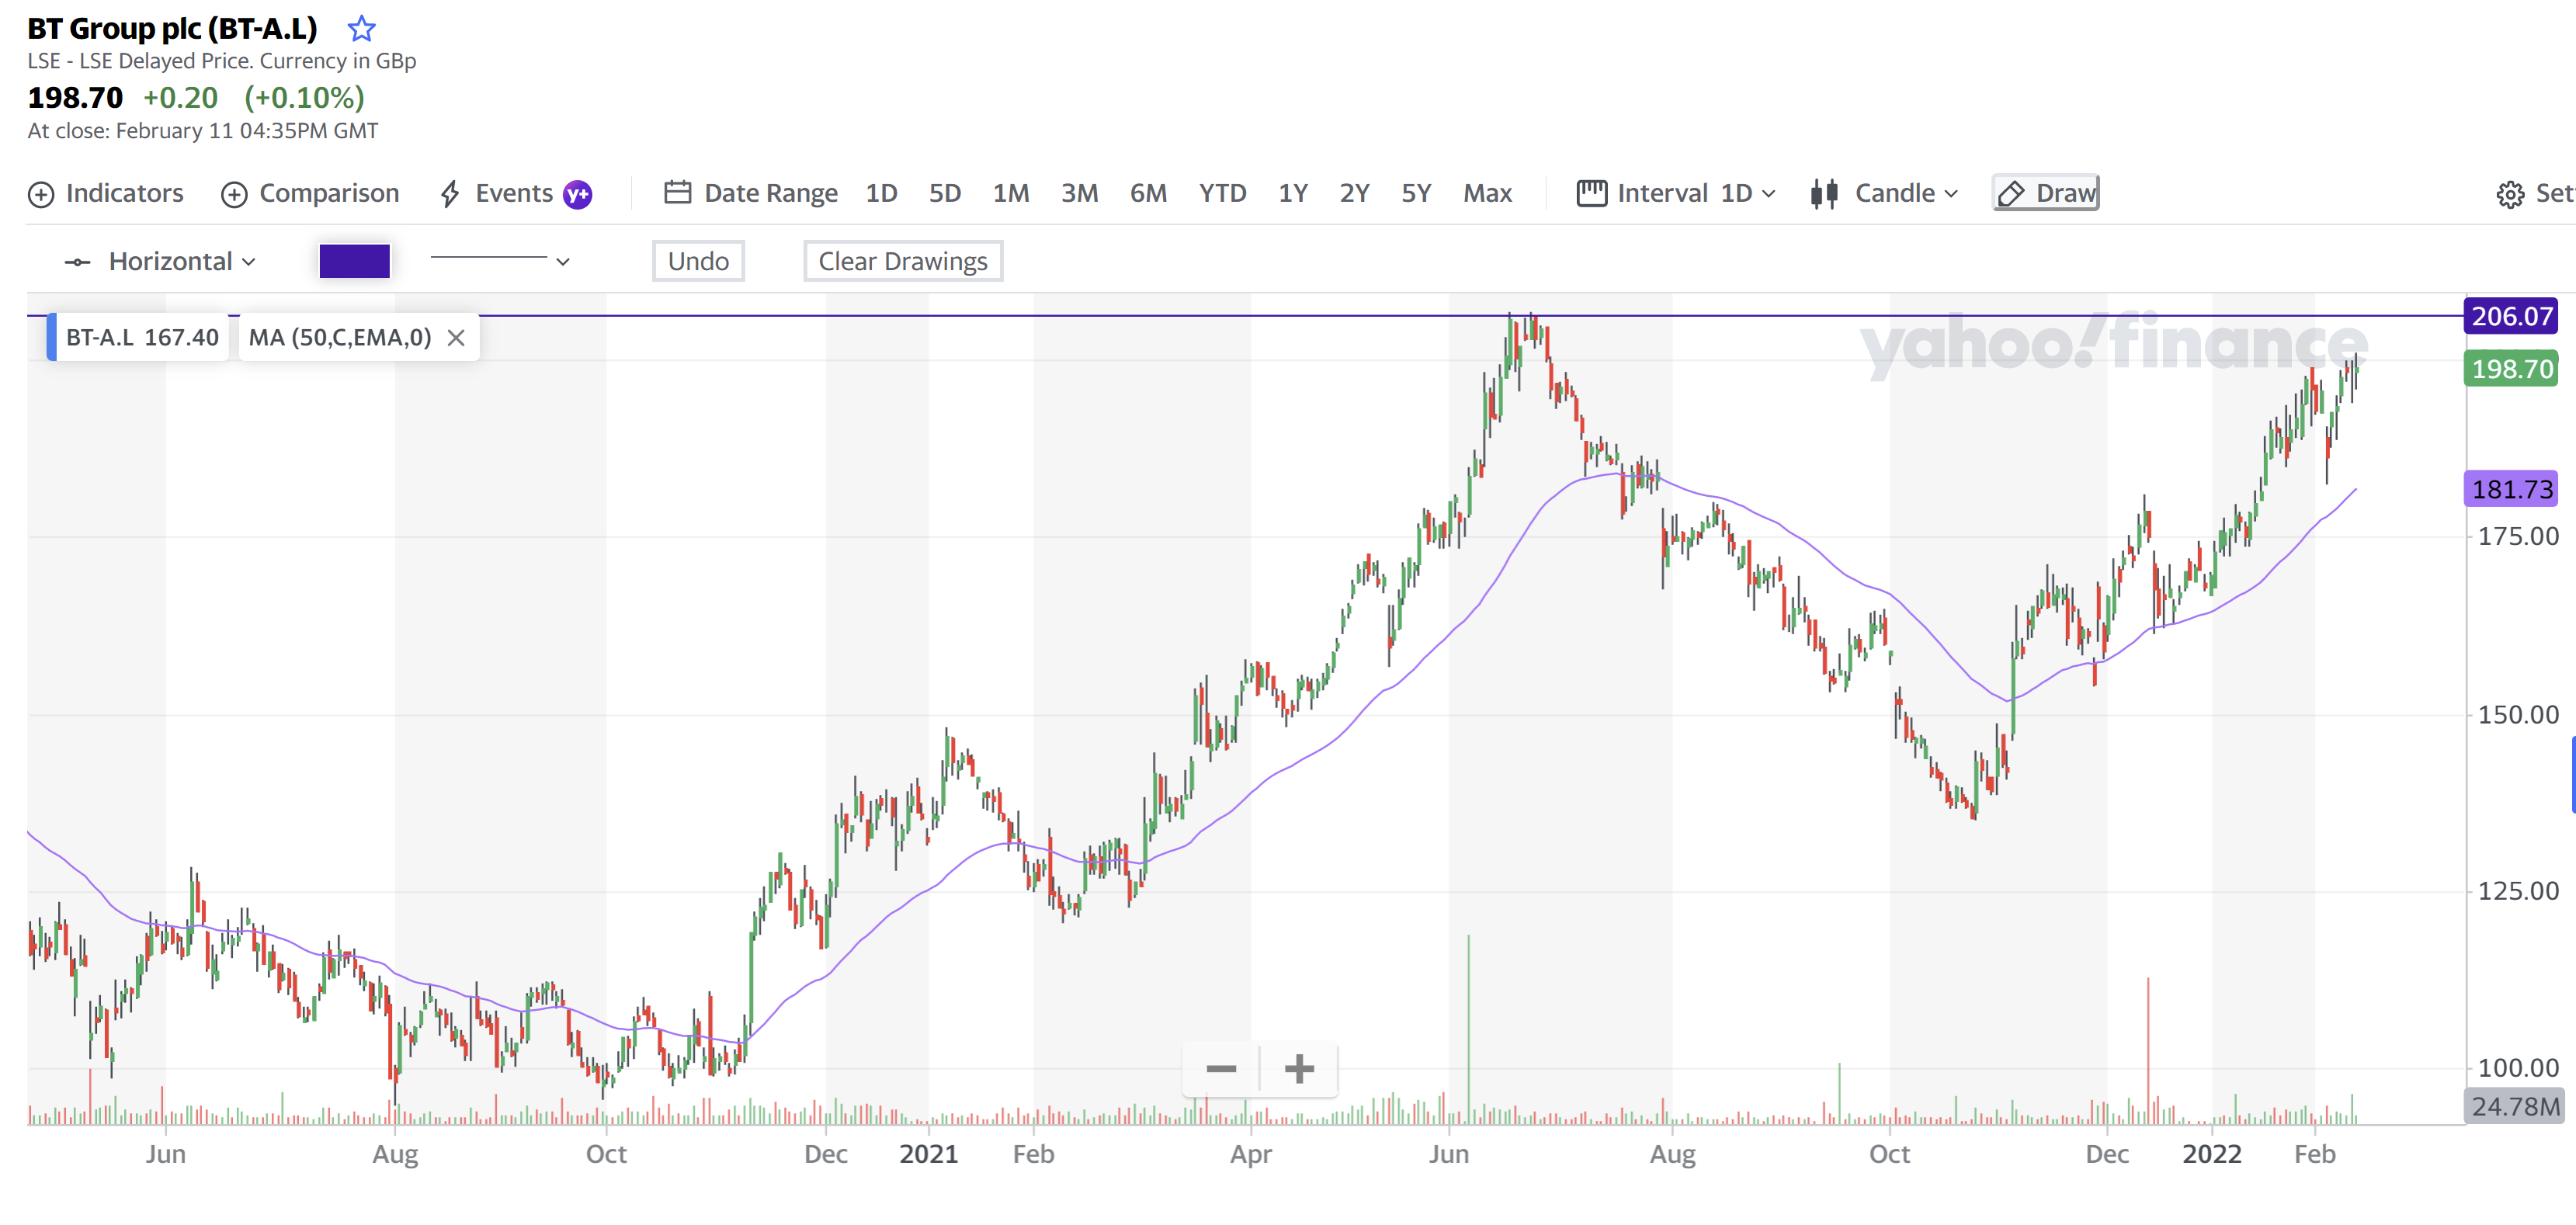Click the Indicators plus icon
Image resolution: width=2576 pixels, height=1225 pixels.
pyautogui.click(x=41, y=194)
